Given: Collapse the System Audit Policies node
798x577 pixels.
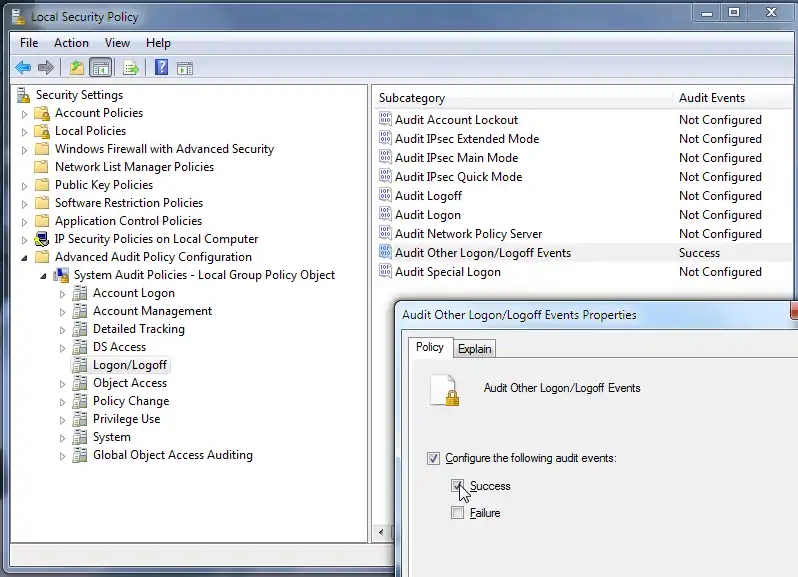Looking at the screenshot, I should (x=44, y=275).
